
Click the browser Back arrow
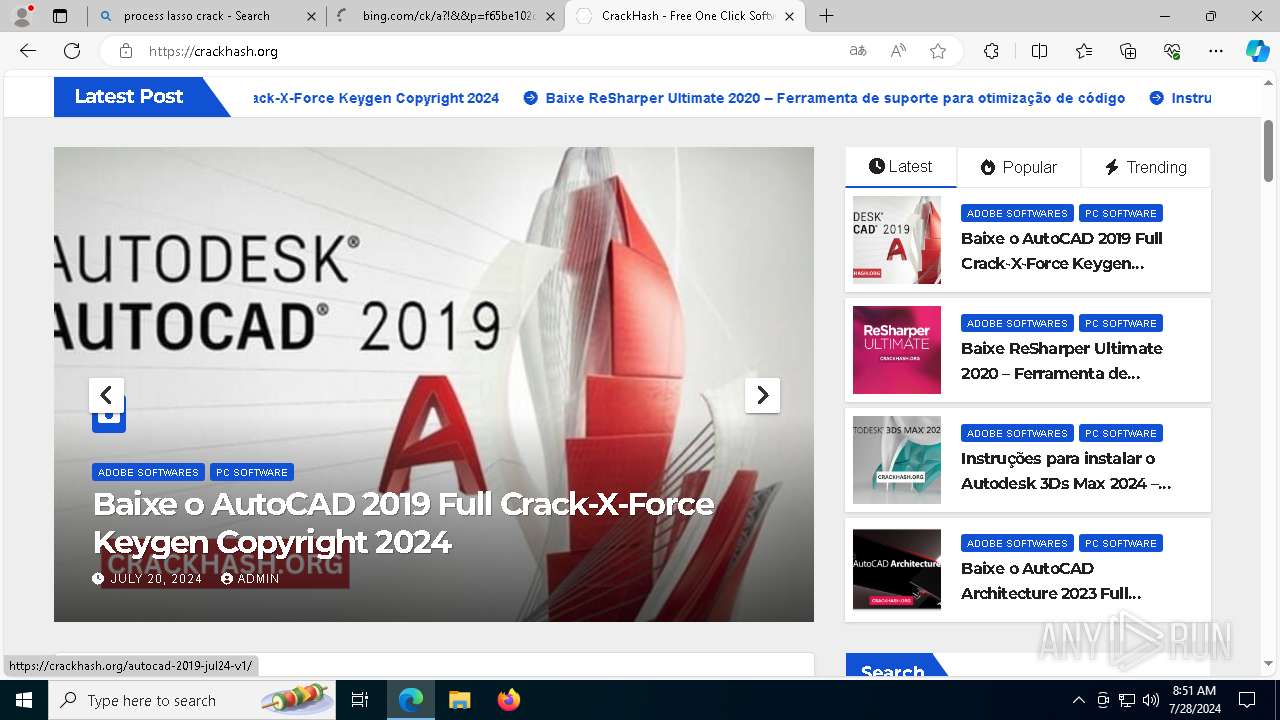point(28,51)
